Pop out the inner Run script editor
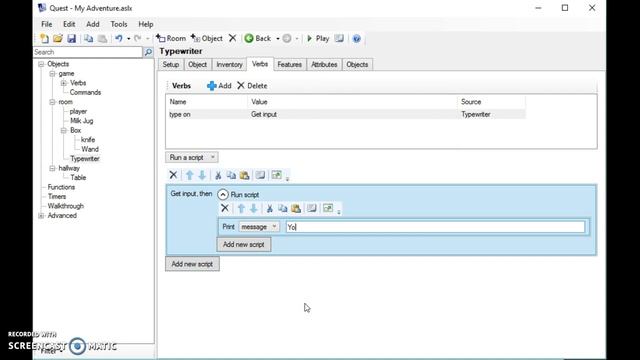640x360 pixels. coord(328,208)
